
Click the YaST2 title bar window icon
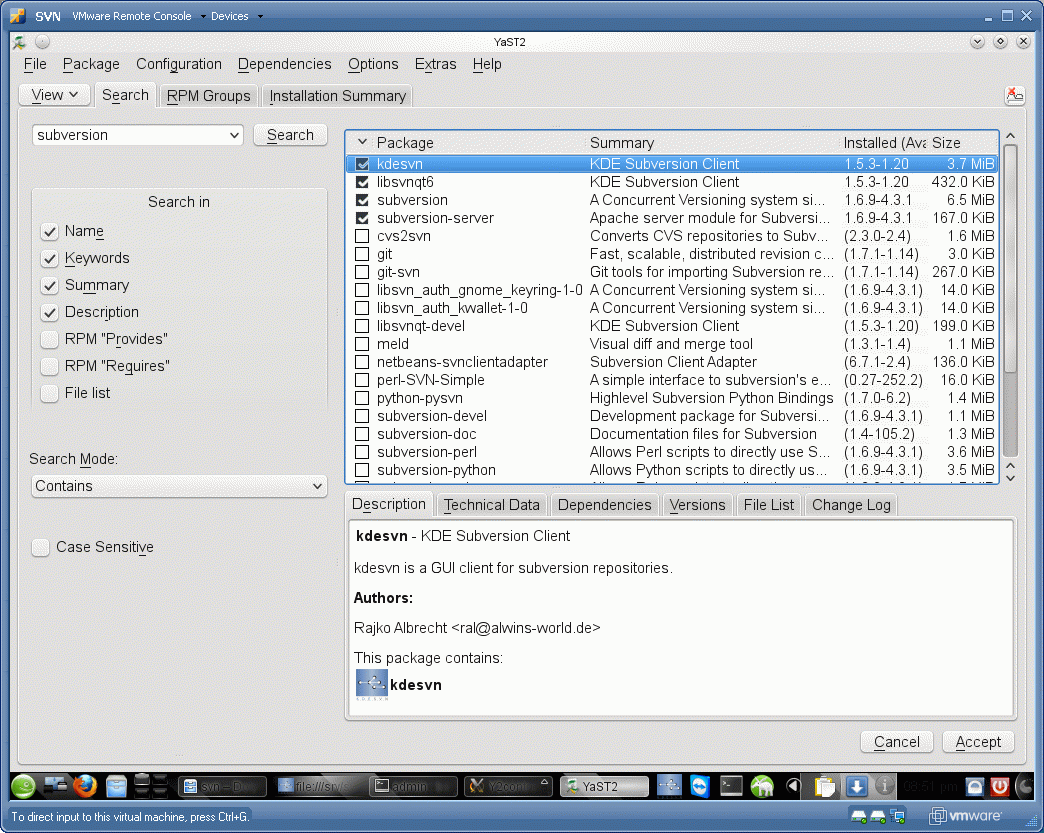pyautogui.click(x=19, y=42)
